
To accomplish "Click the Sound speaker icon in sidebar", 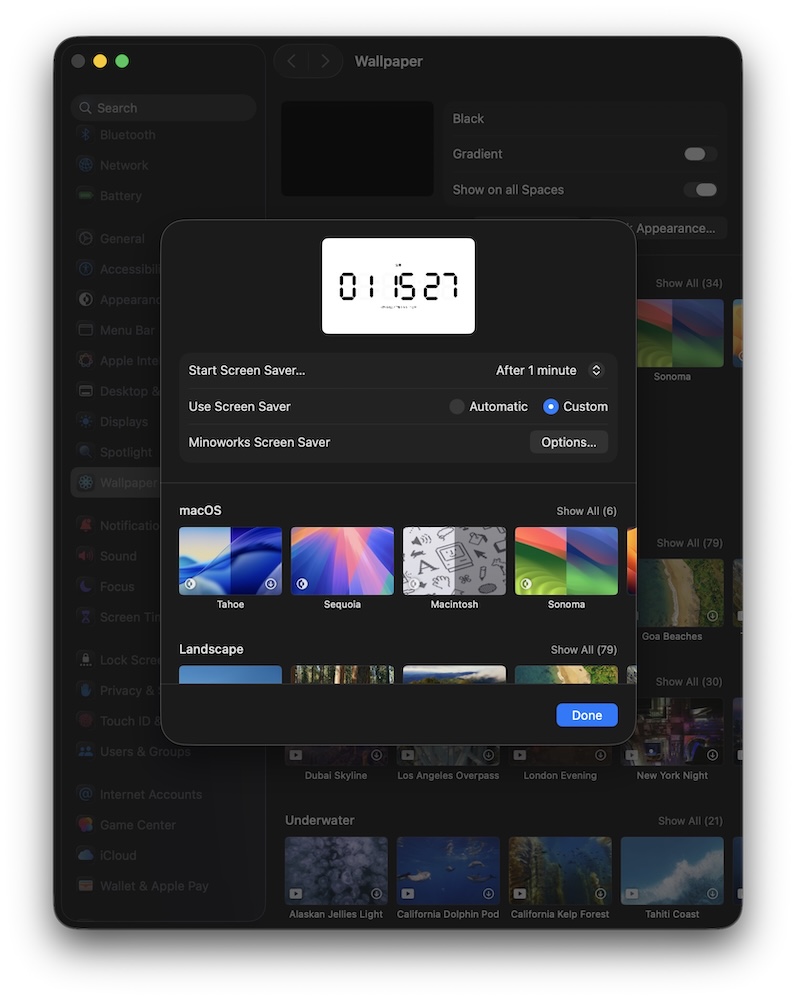I will pos(86,556).
